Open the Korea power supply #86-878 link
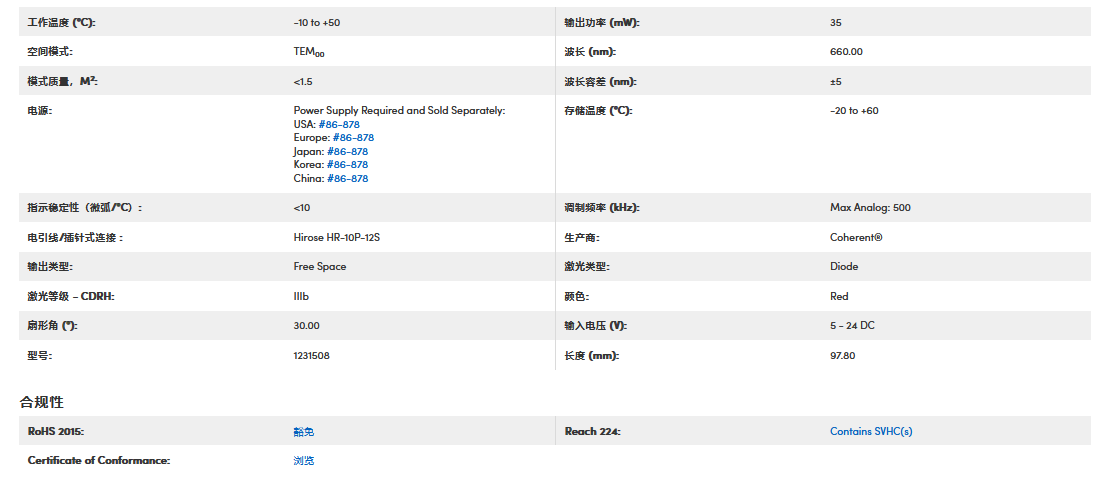The width and height of the screenshot is (1098, 487). pyautogui.click(x=347, y=165)
